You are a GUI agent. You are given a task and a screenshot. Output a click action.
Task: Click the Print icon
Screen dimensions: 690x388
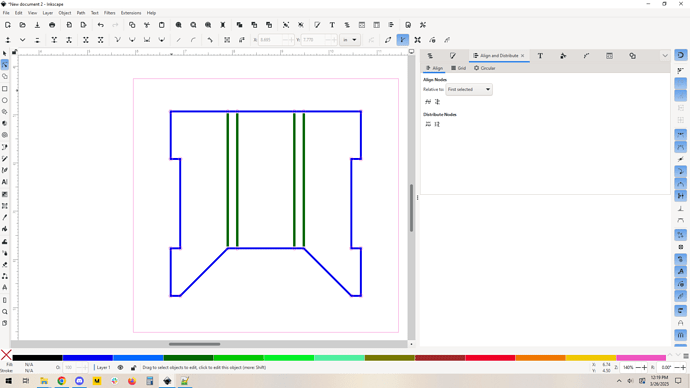[52, 25]
